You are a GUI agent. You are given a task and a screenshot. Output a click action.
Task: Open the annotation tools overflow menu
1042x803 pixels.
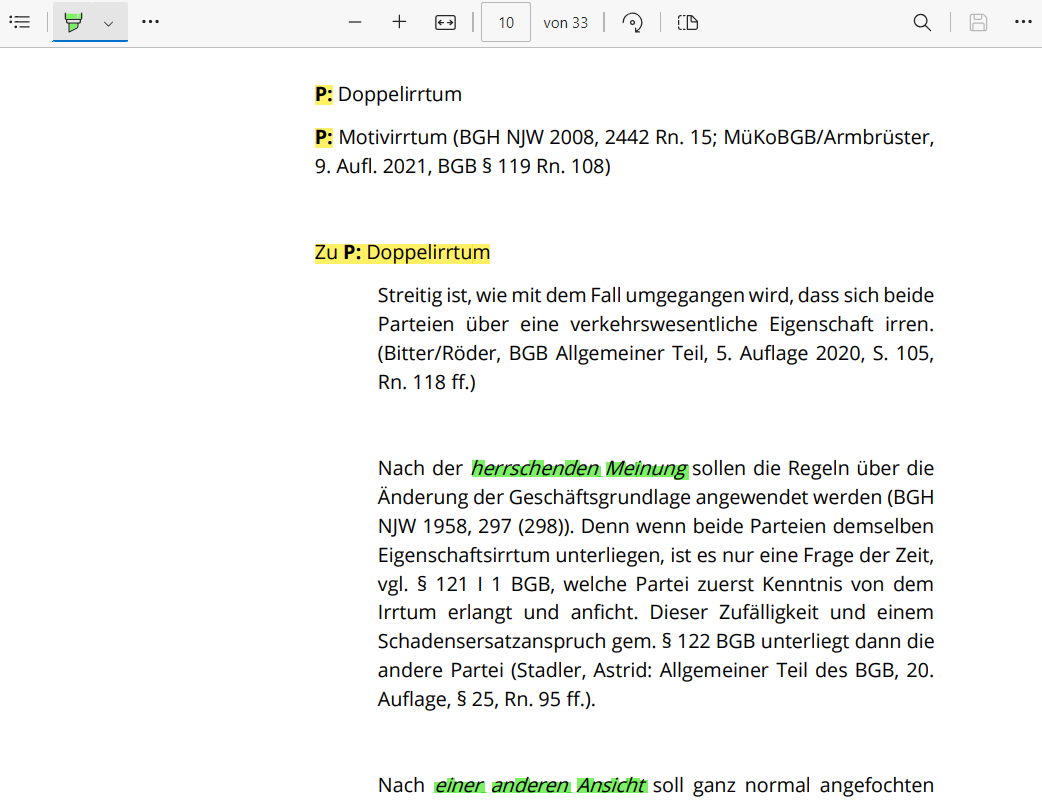click(x=150, y=22)
